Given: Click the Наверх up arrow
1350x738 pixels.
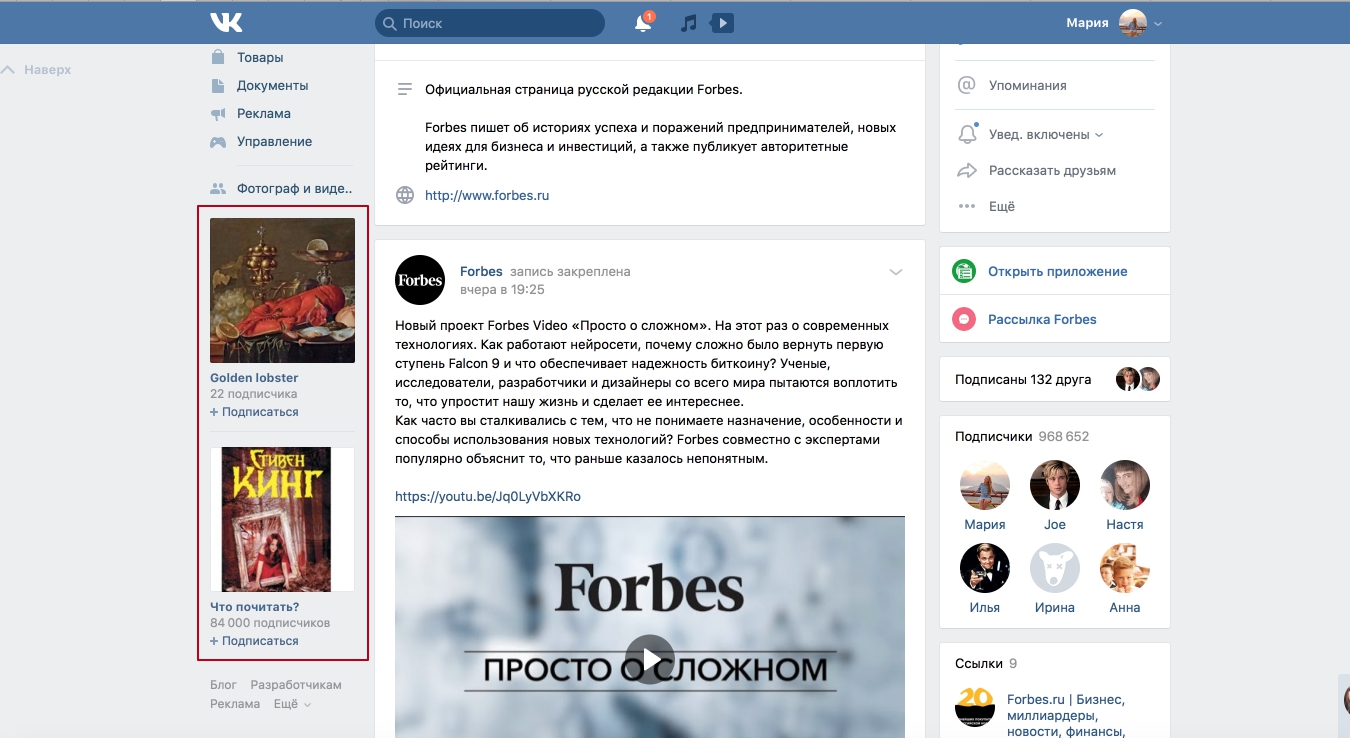Looking at the screenshot, I should [x=8, y=70].
